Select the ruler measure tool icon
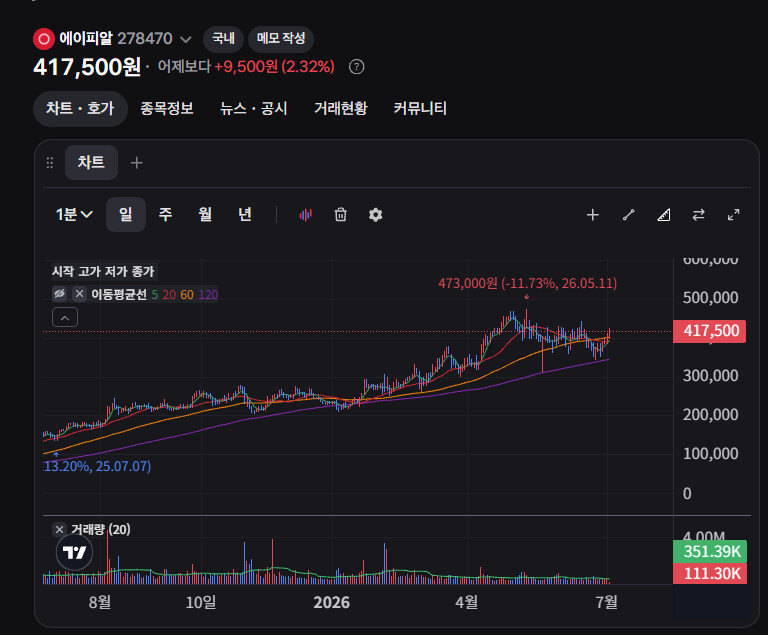Screen dimensions: 768x635 [664, 215]
